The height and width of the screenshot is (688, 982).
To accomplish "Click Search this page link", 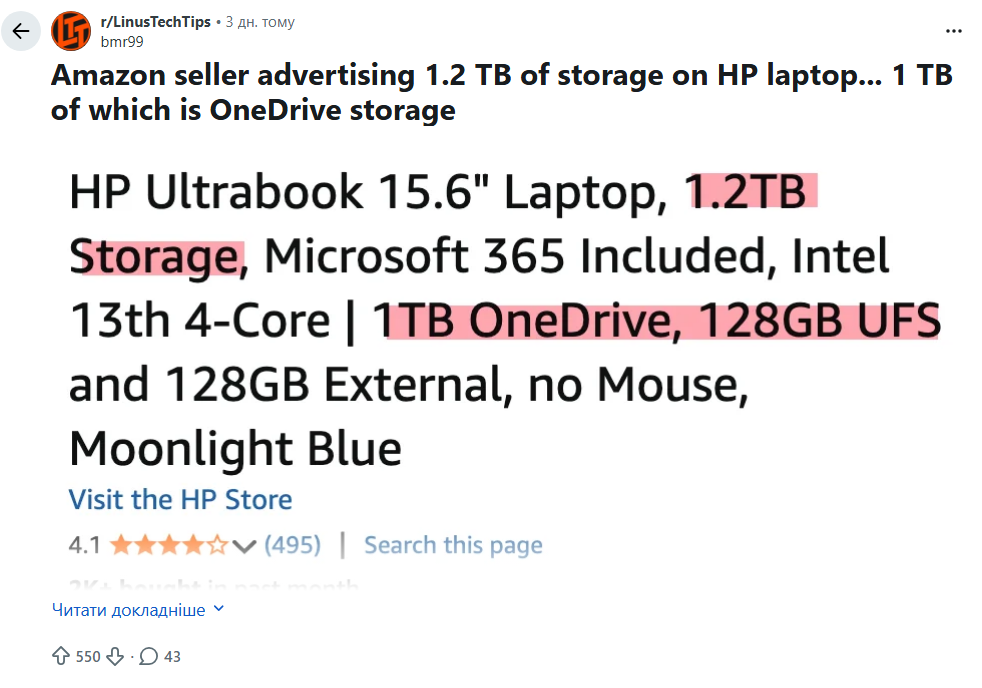I will click(x=453, y=545).
